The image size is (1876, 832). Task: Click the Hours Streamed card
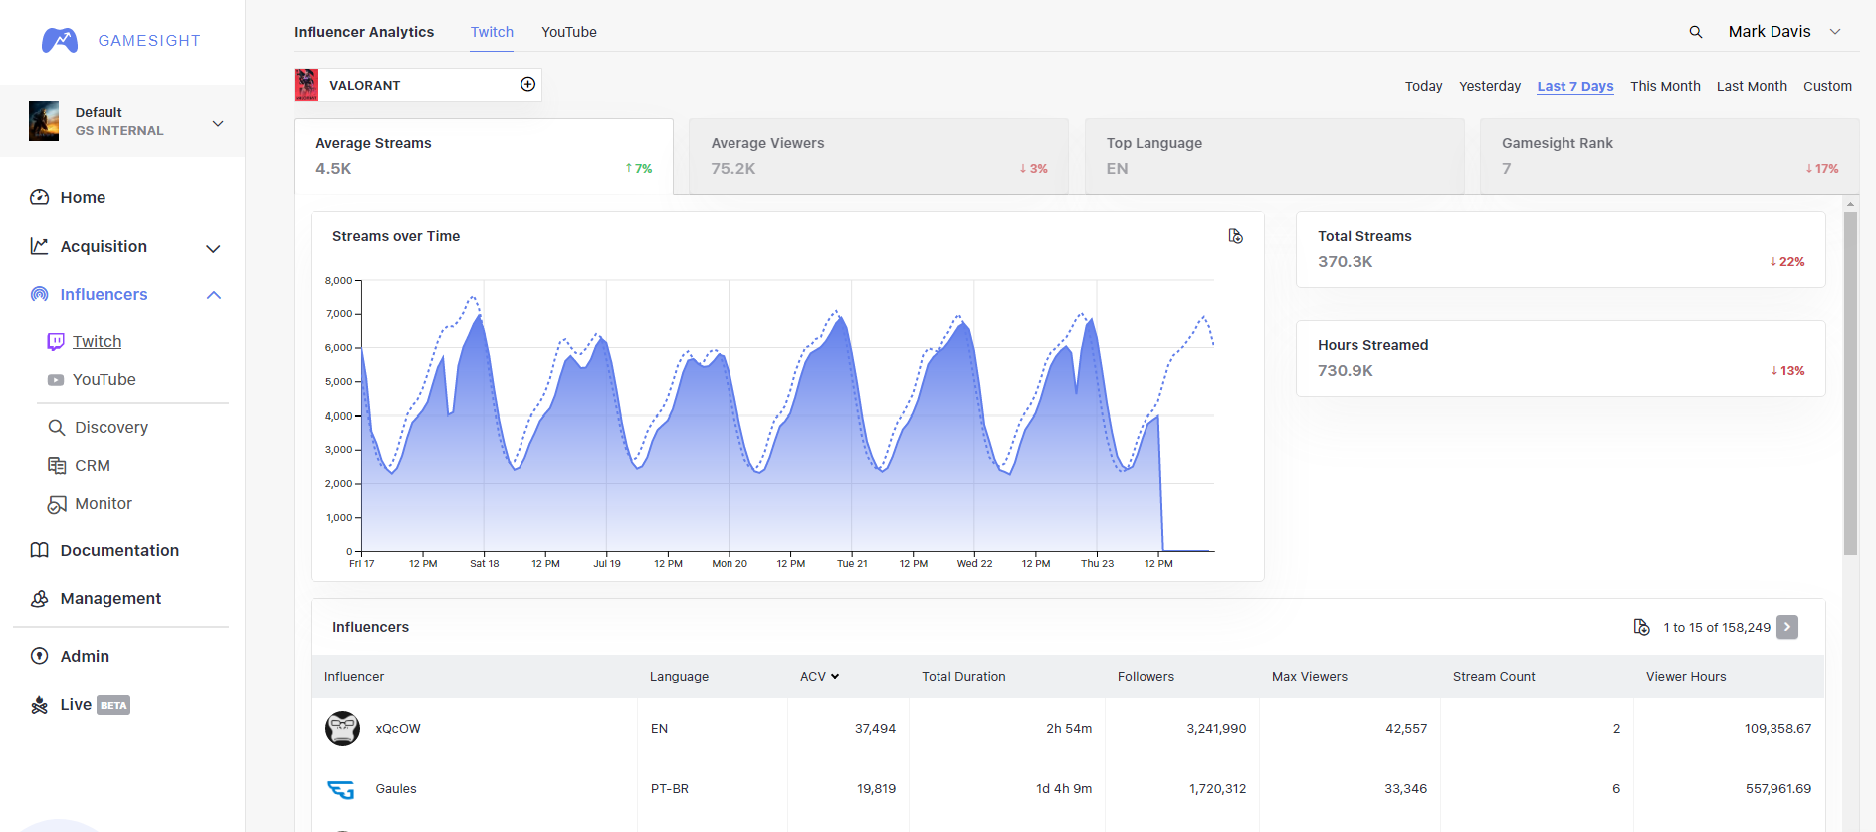1561,358
